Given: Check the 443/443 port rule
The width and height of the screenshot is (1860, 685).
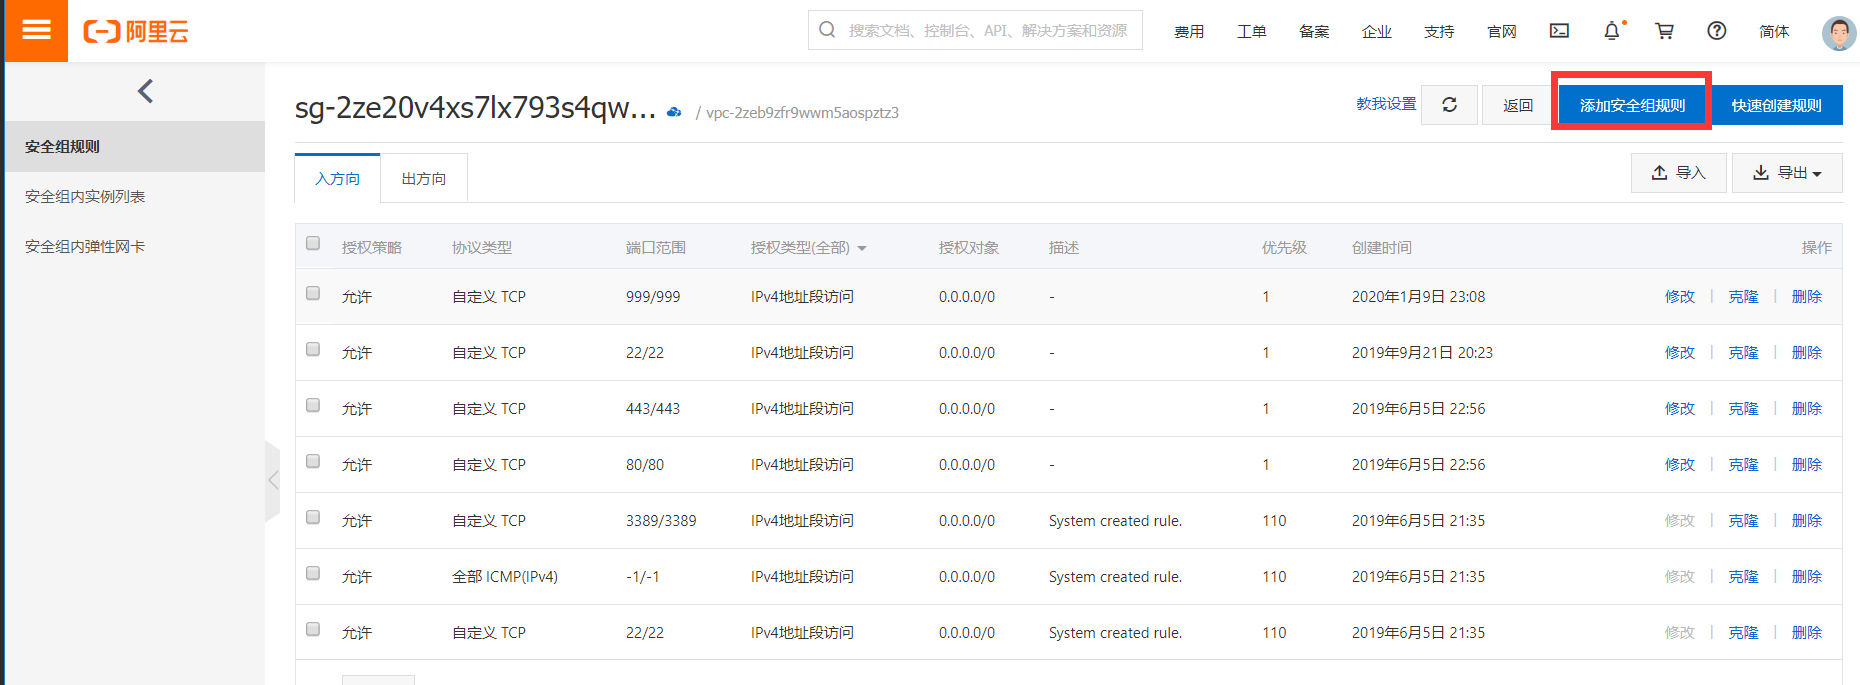Looking at the screenshot, I should point(313,405).
